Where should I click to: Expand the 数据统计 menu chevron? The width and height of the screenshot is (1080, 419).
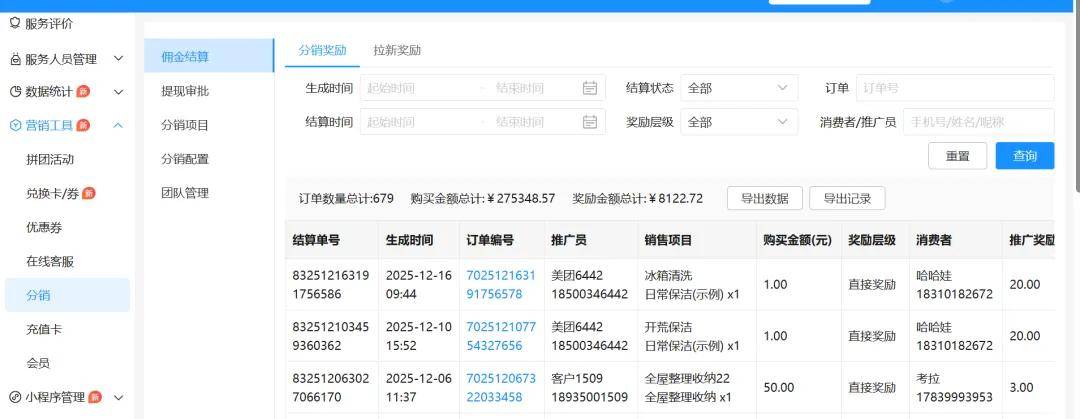click(x=118, y=92)
